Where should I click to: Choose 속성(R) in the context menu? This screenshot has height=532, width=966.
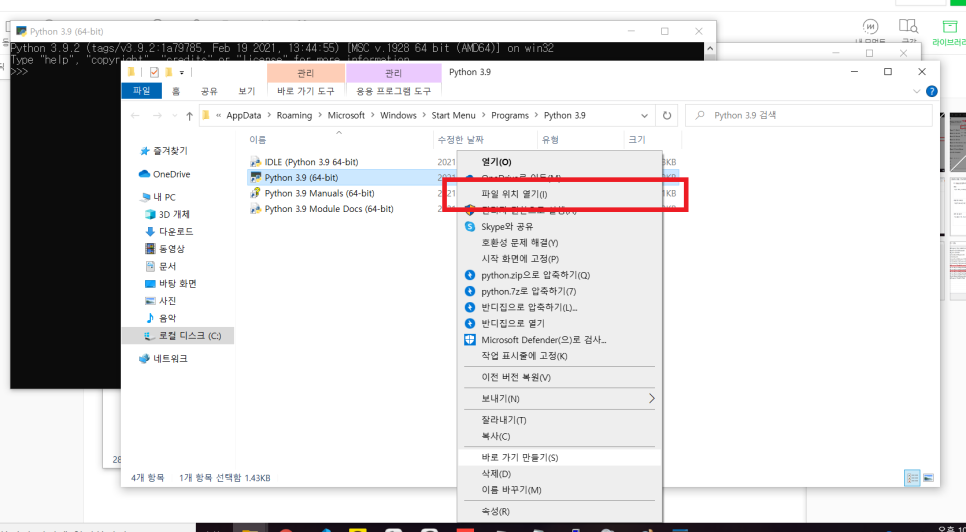point(560,512)
